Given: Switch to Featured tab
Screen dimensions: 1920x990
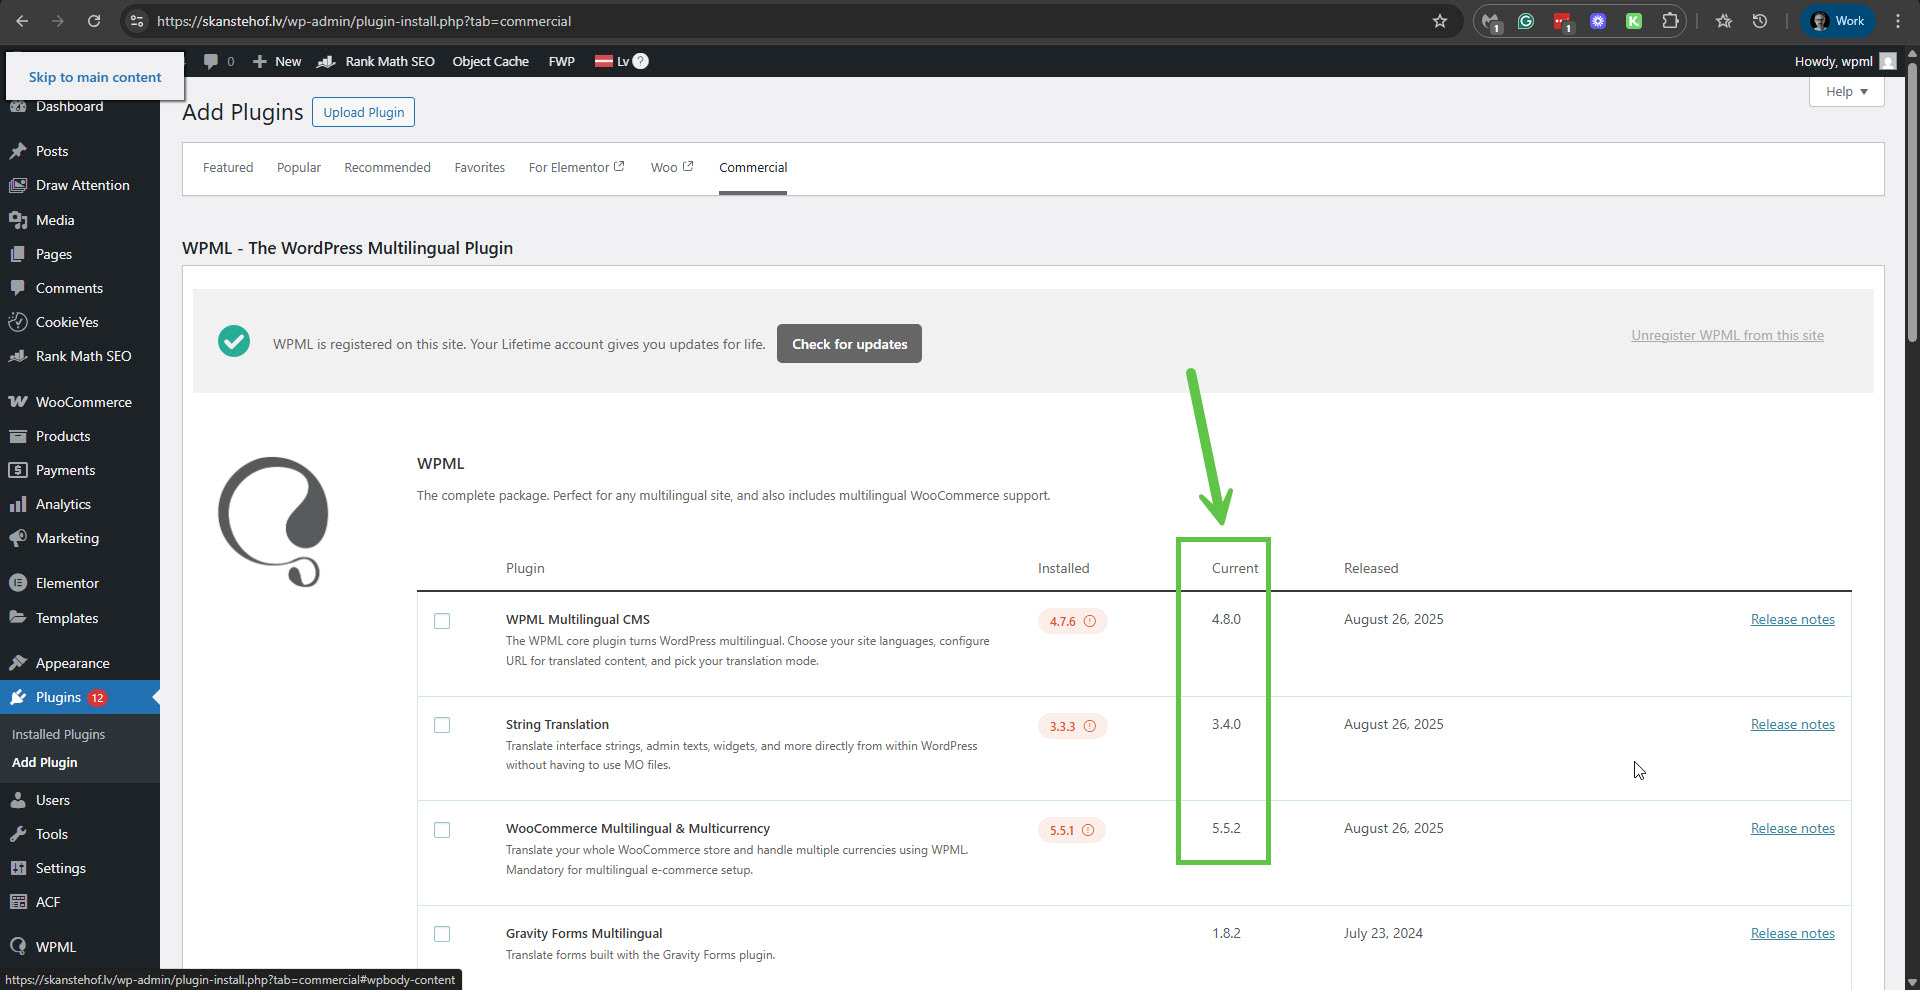Looking at the screenshot, I should (228, 167).
